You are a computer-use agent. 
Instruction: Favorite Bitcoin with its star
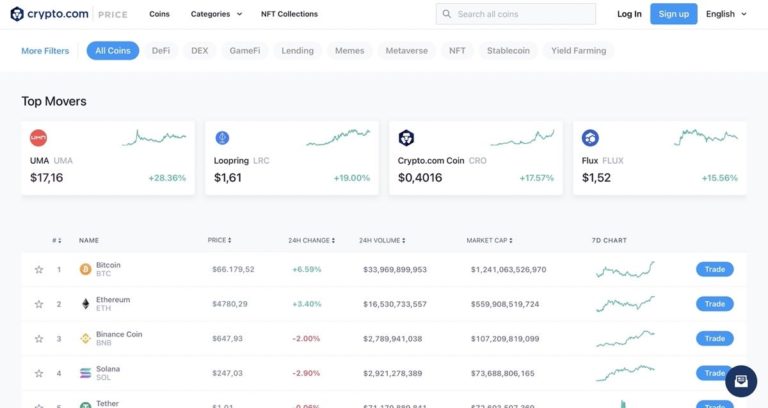[39, 269]
